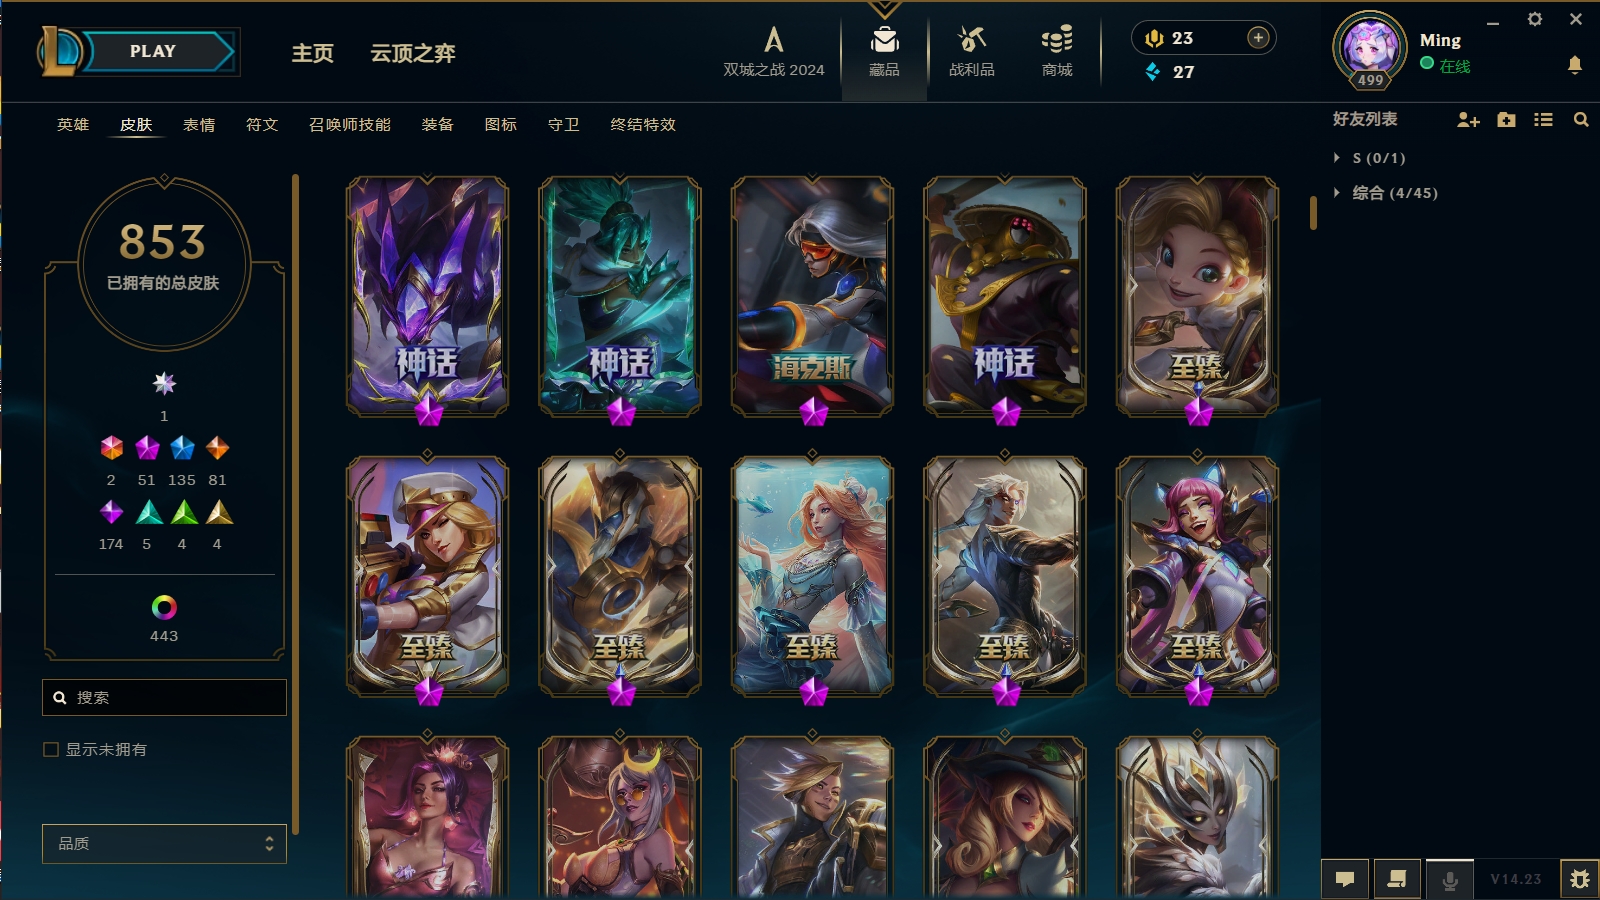Toggle the friends list view options icon
Viewport: 1600px width, 900px height.
click(x=1544, y=120)
